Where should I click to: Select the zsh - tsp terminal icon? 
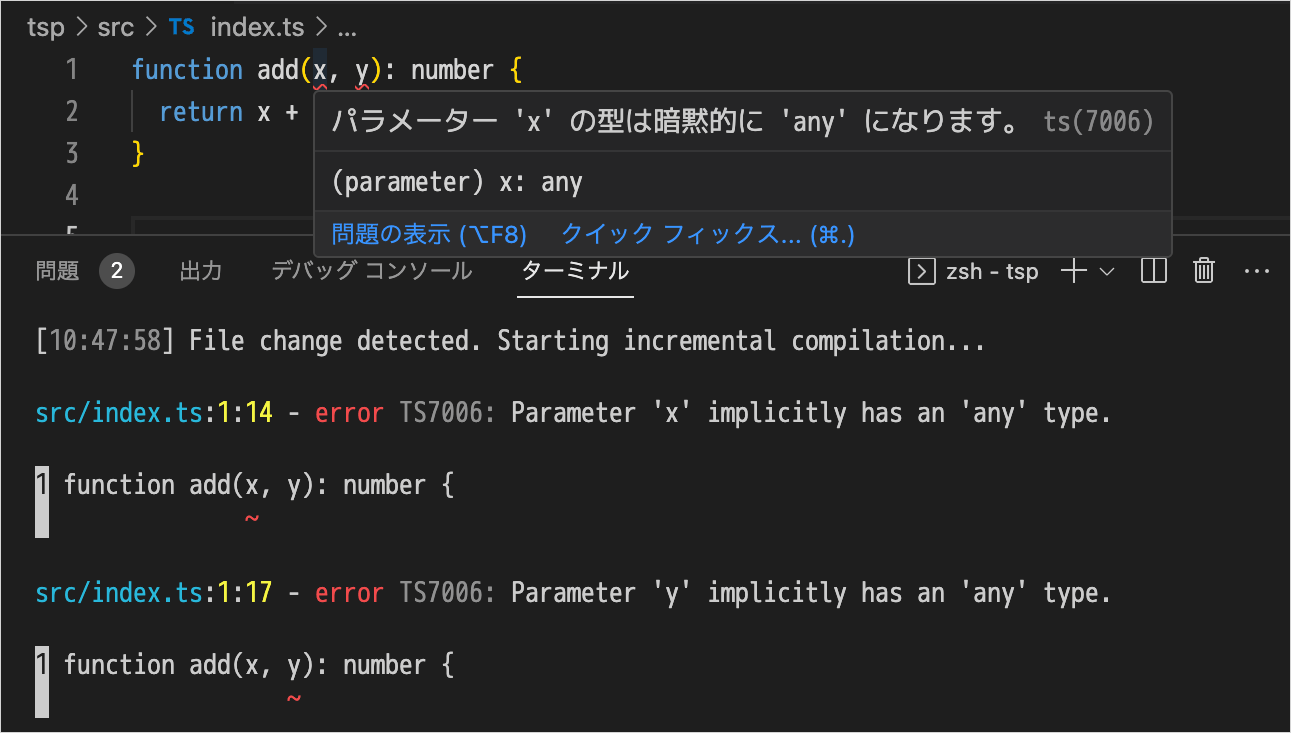(x=921, y=271)
